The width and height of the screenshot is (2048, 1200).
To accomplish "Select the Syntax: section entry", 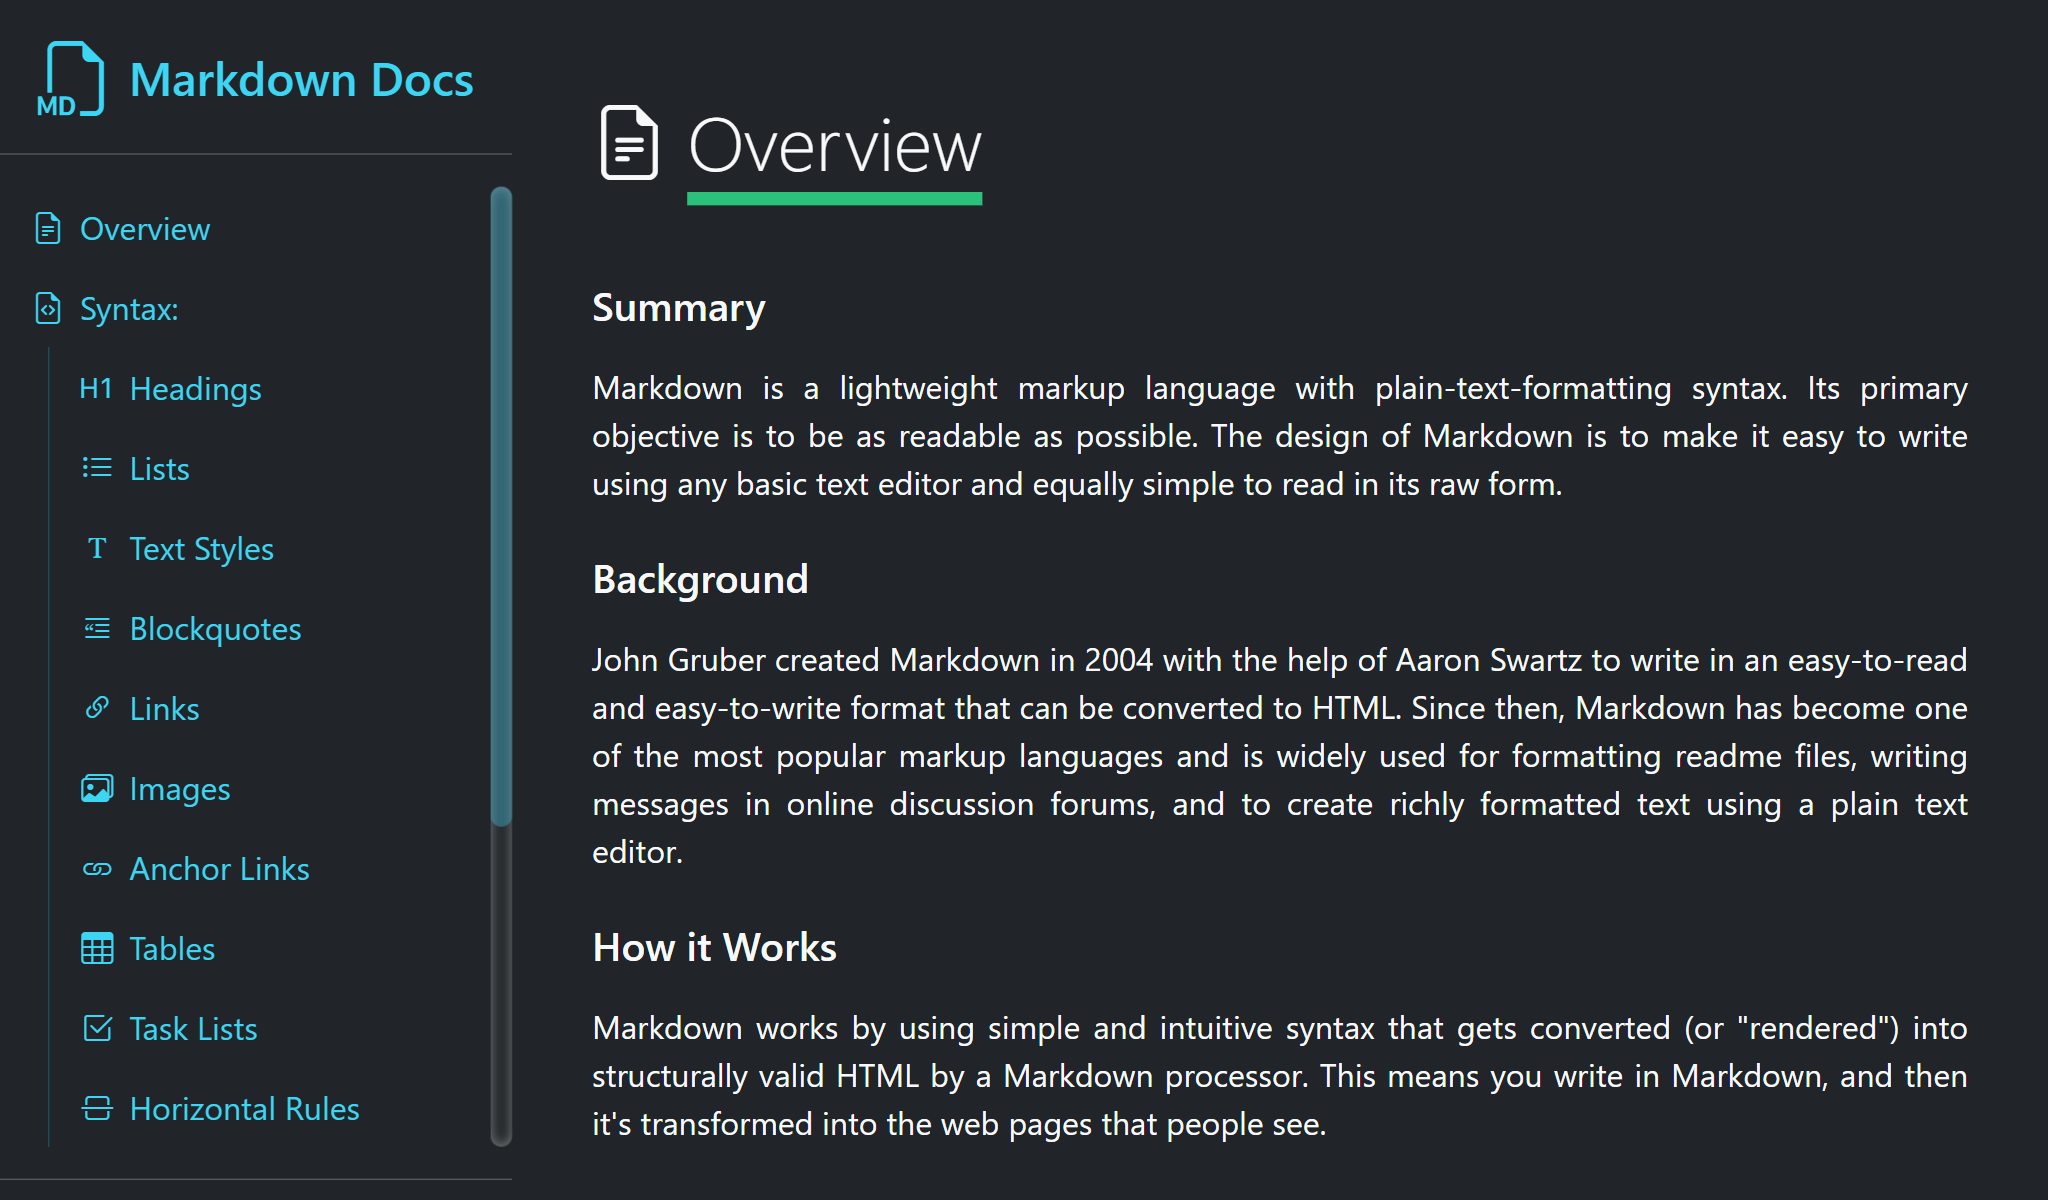I will (x=129, y=309).
